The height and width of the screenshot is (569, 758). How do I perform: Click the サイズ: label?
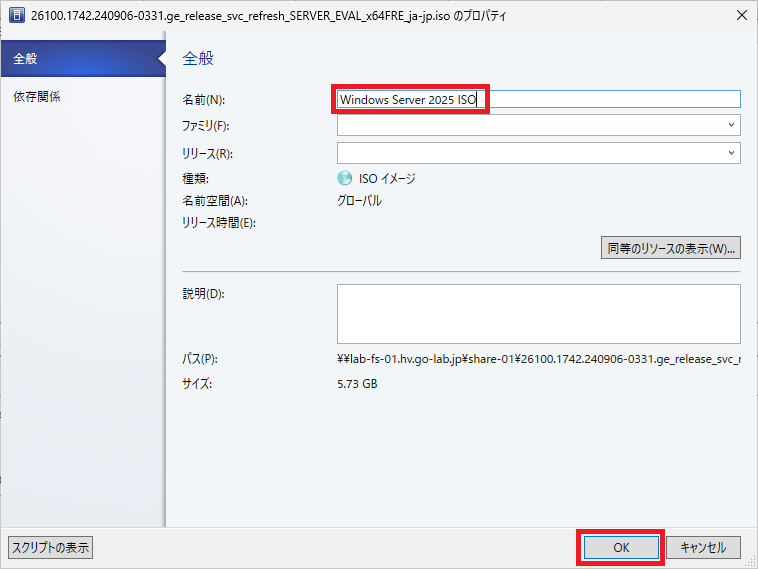point(197,384)
